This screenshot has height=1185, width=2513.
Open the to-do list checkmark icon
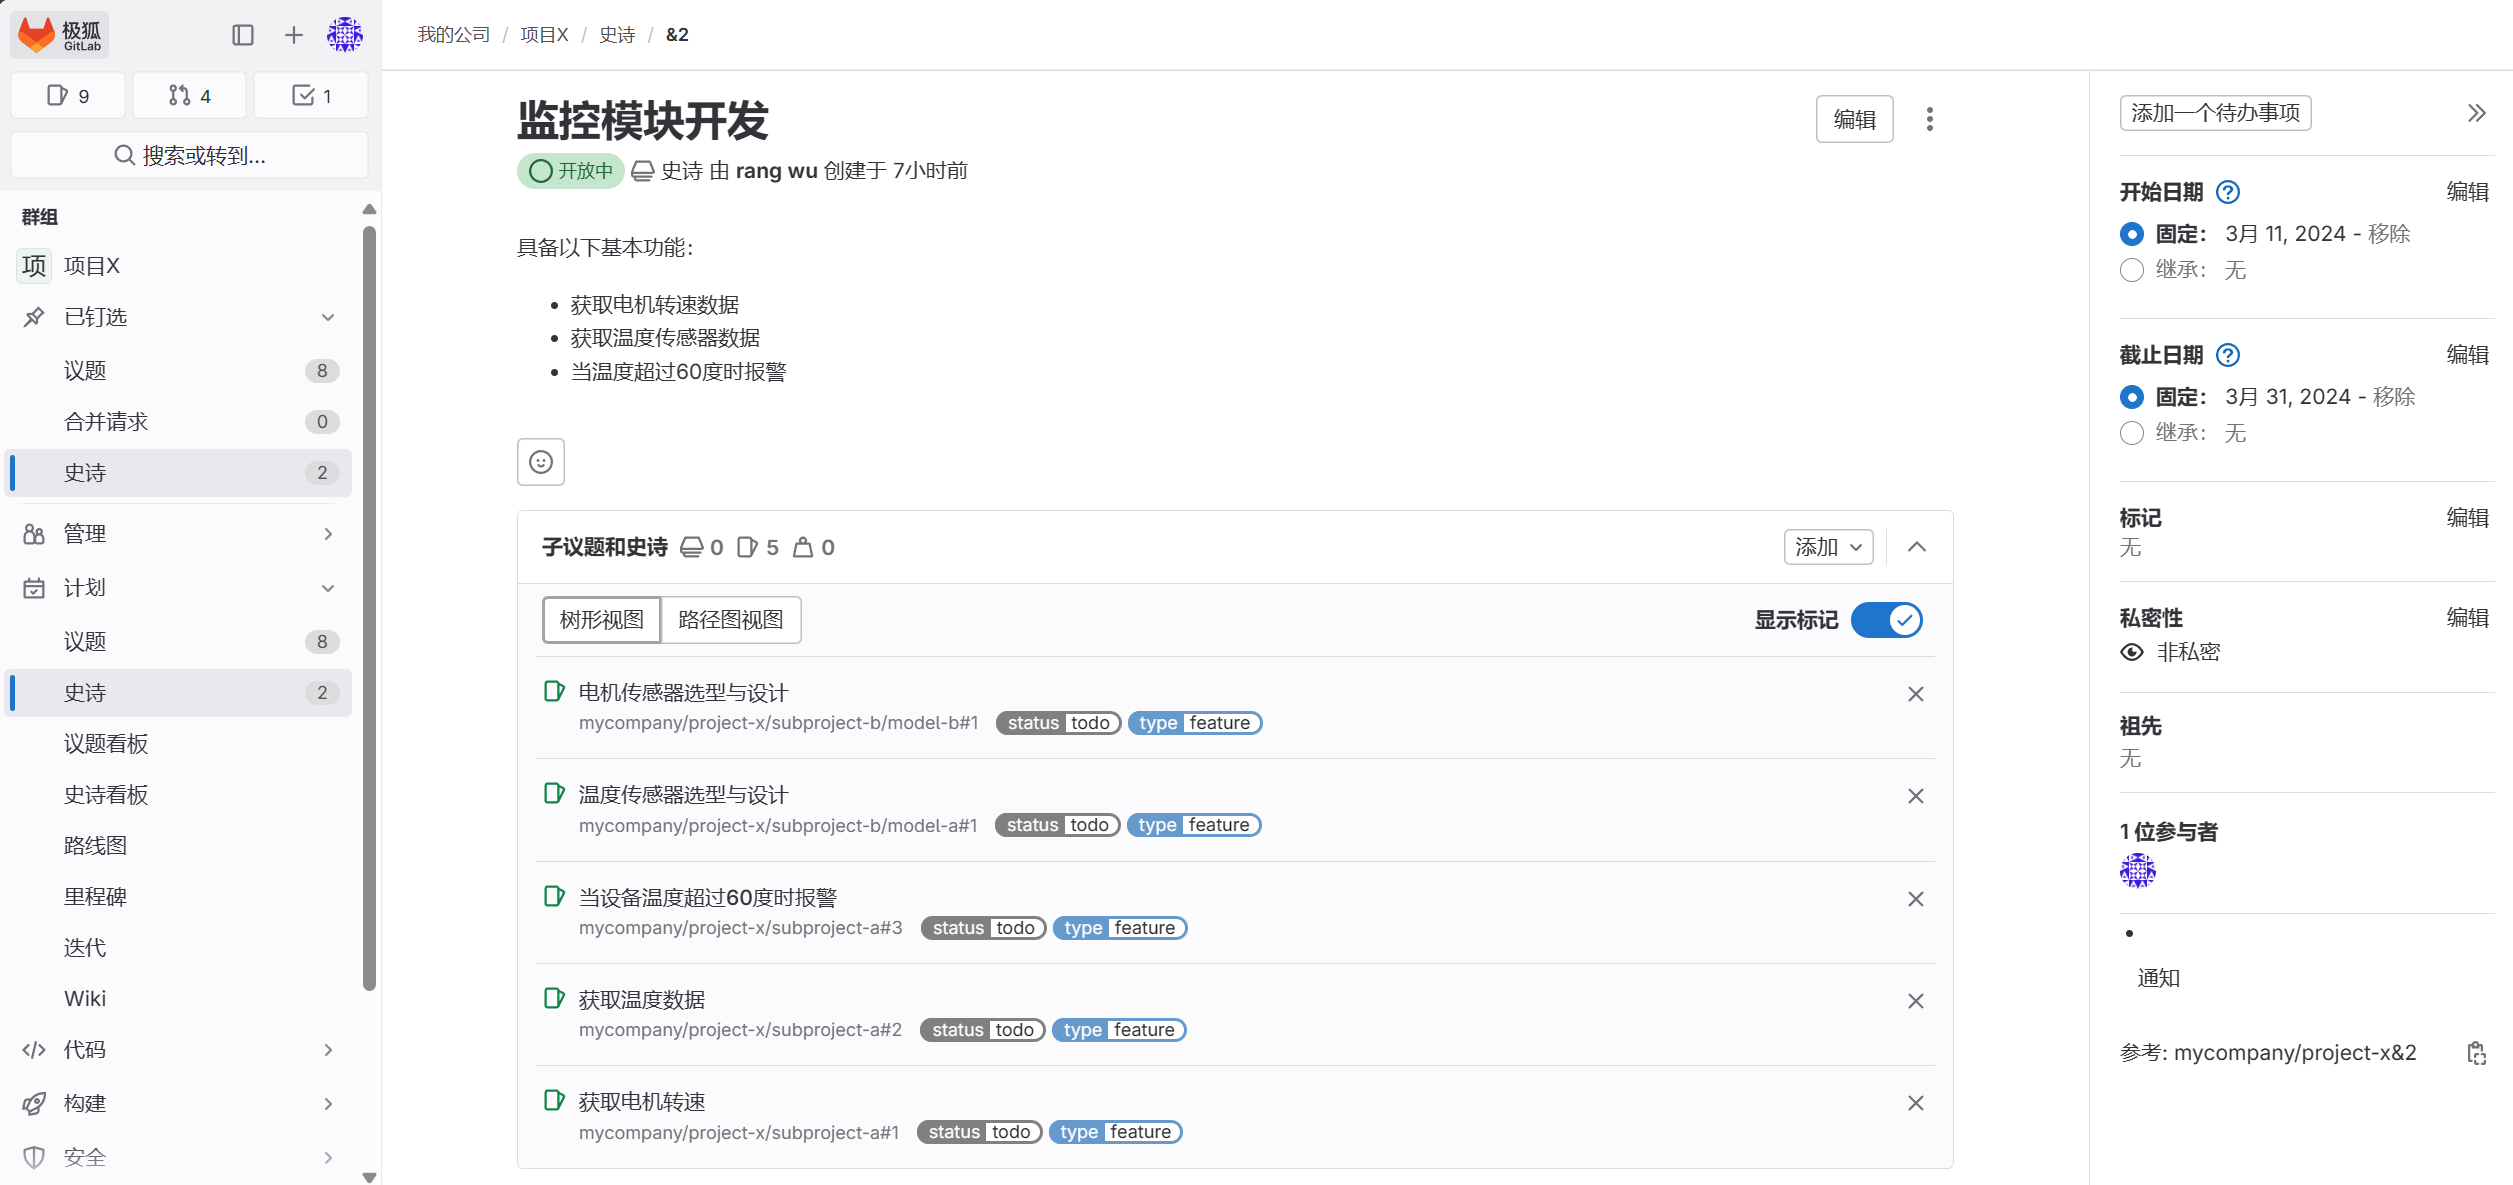[311, 94]
